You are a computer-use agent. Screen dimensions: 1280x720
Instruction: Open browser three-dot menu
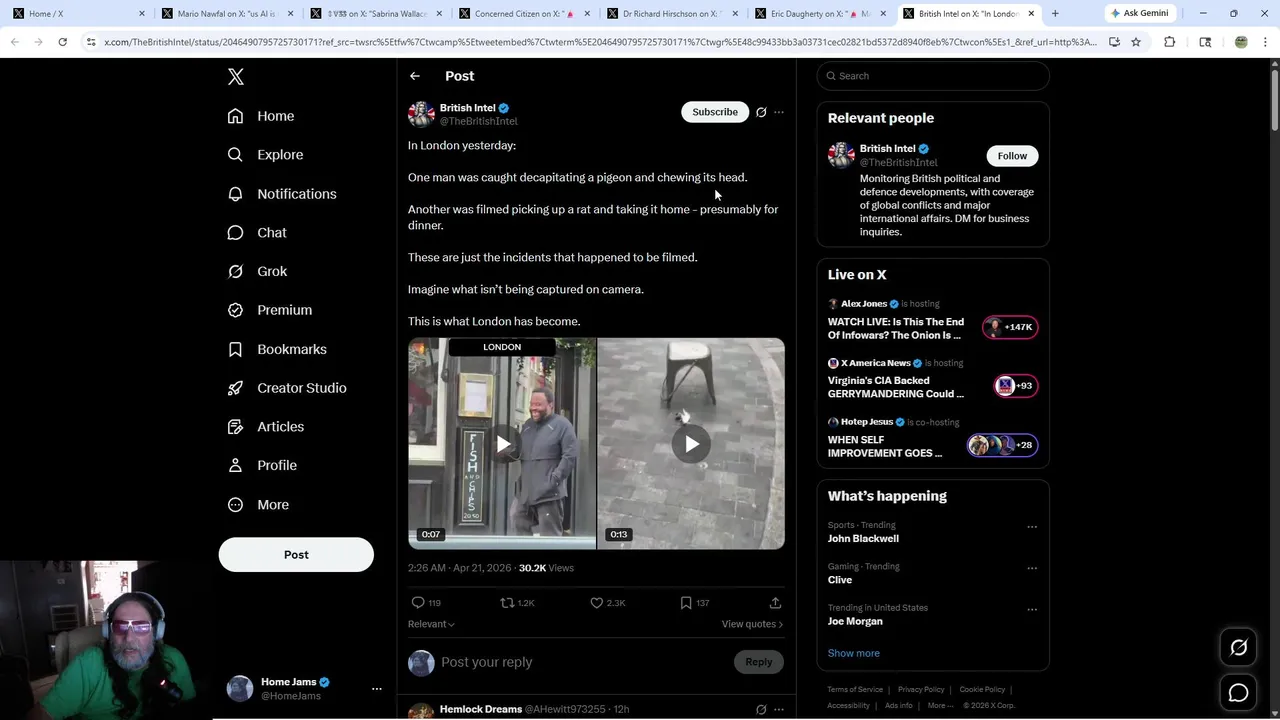pyautogui.click(x=1266, y=42)
